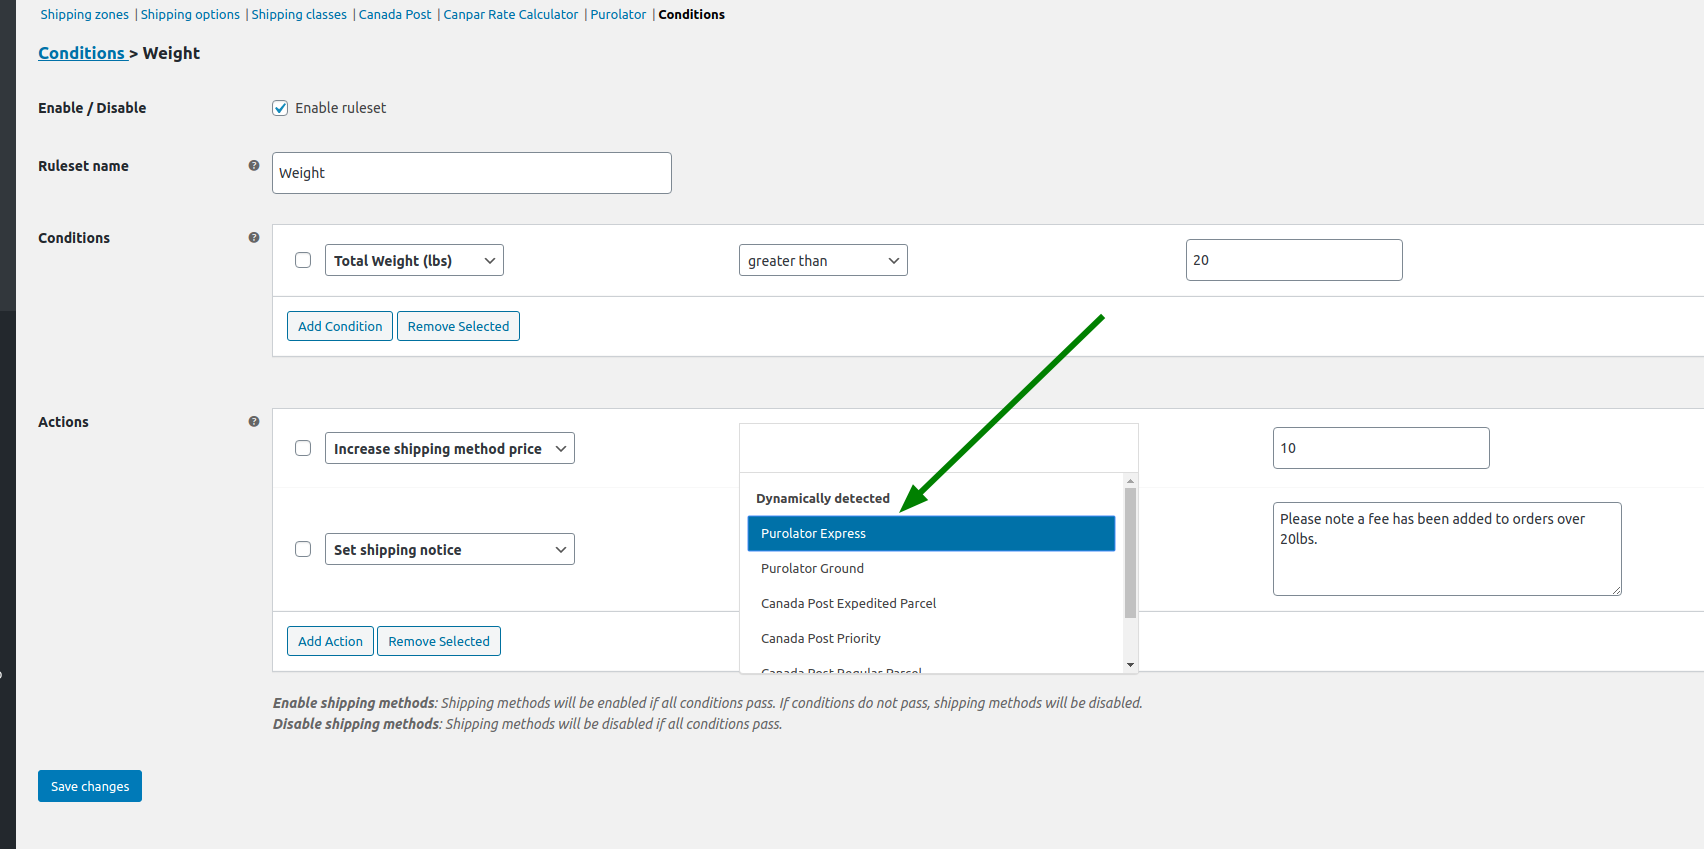The width and height of the screenshot is (1704, 849).
Task: Go back via Conditions breadcrumb link
Action: click(82, 53)
